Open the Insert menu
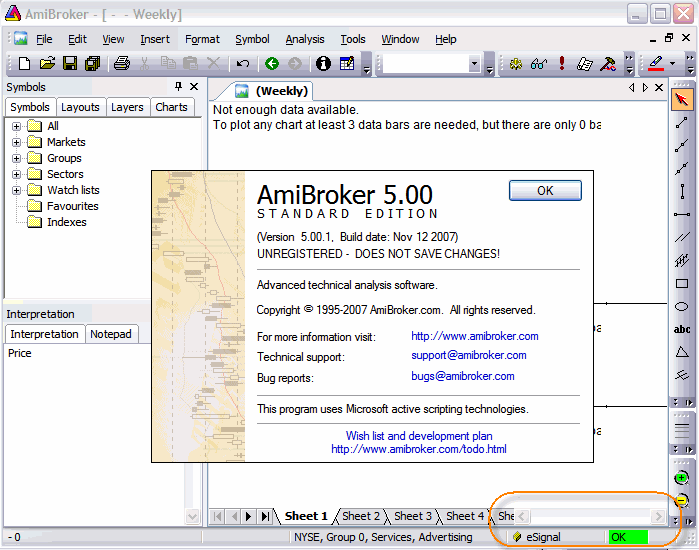 (155, 39)
